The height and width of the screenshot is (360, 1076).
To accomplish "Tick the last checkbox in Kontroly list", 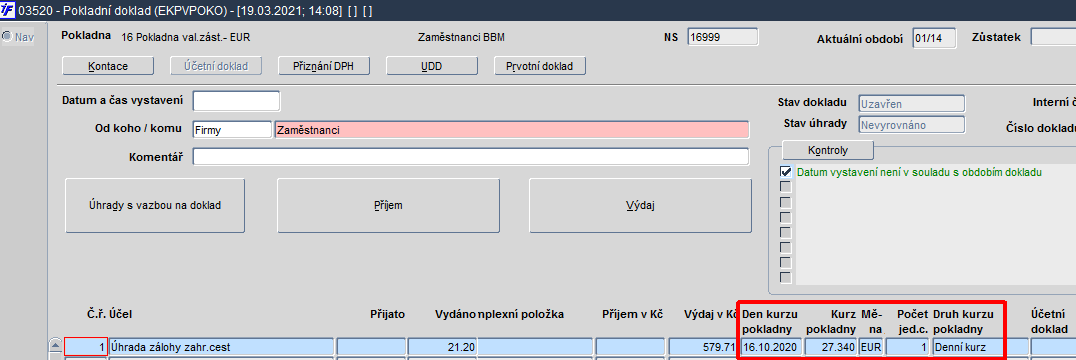I will (786, 278).
